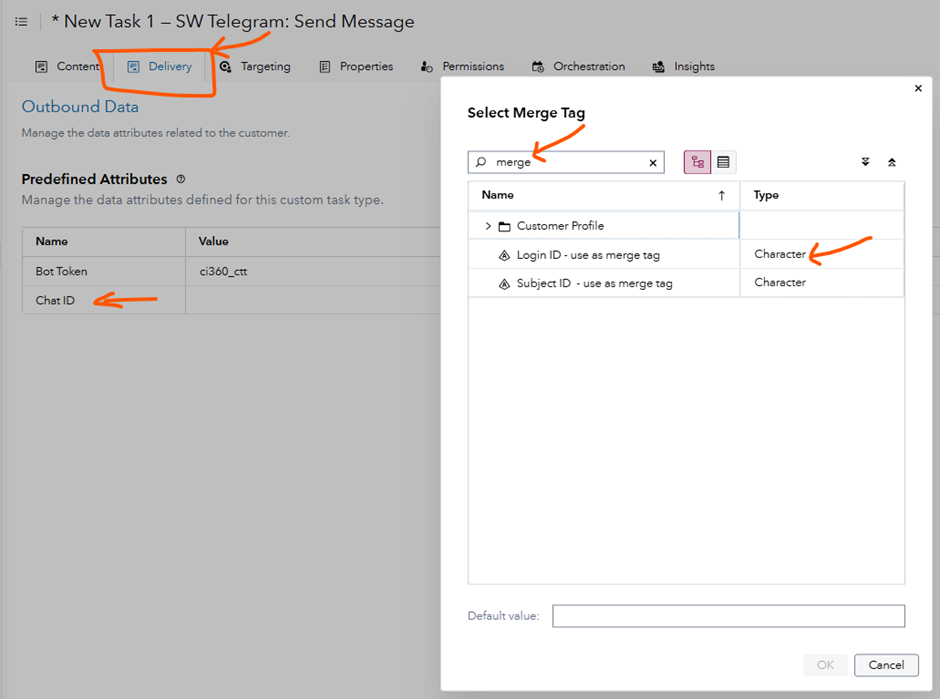Viewport: 940px width, 699px height.
Task: Click the Cancel button
Action: [x=886, y=665]
